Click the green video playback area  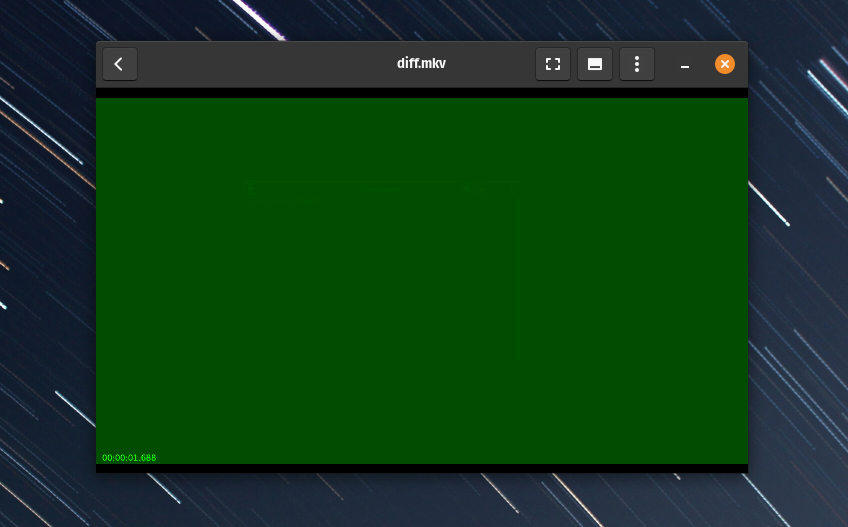pos(422,280)
